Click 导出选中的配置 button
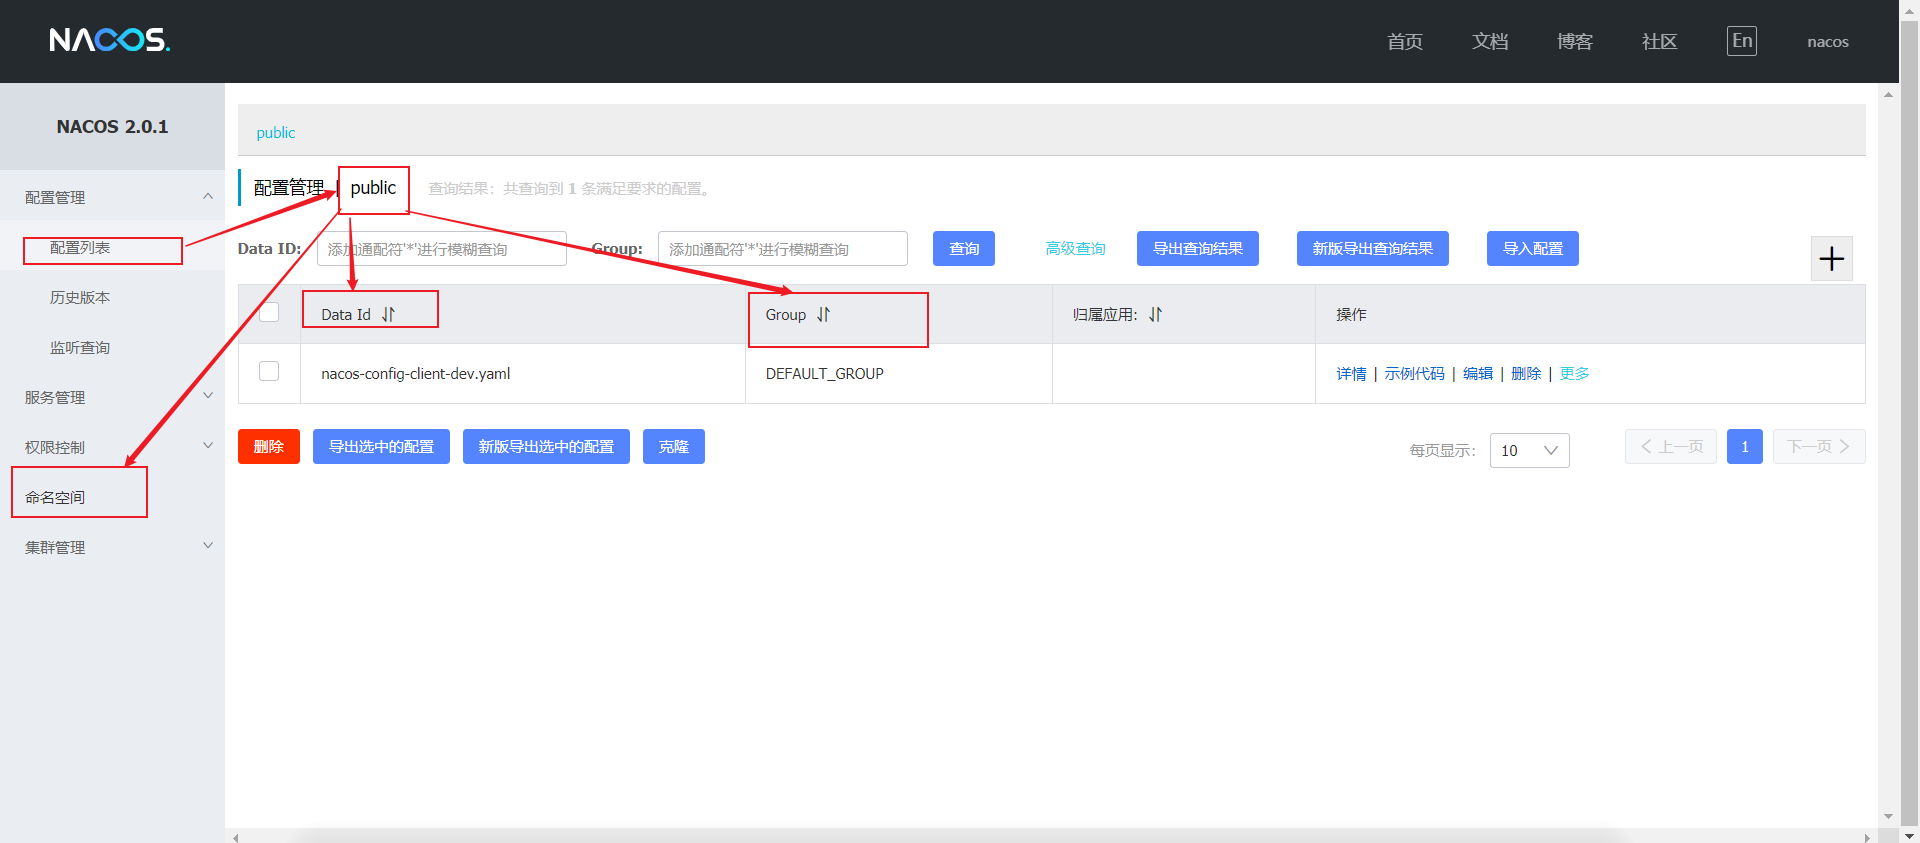 381,446
